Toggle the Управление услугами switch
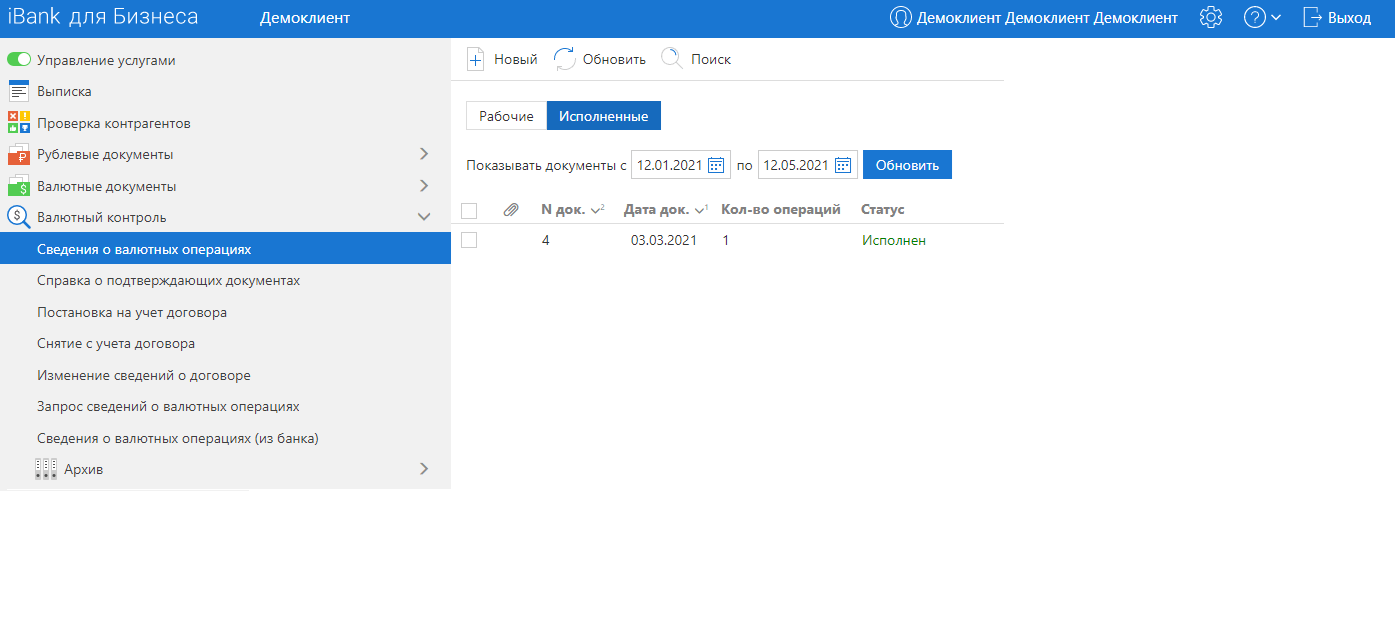This screenshot has width=1395, height=635. [x=19, y=60]
